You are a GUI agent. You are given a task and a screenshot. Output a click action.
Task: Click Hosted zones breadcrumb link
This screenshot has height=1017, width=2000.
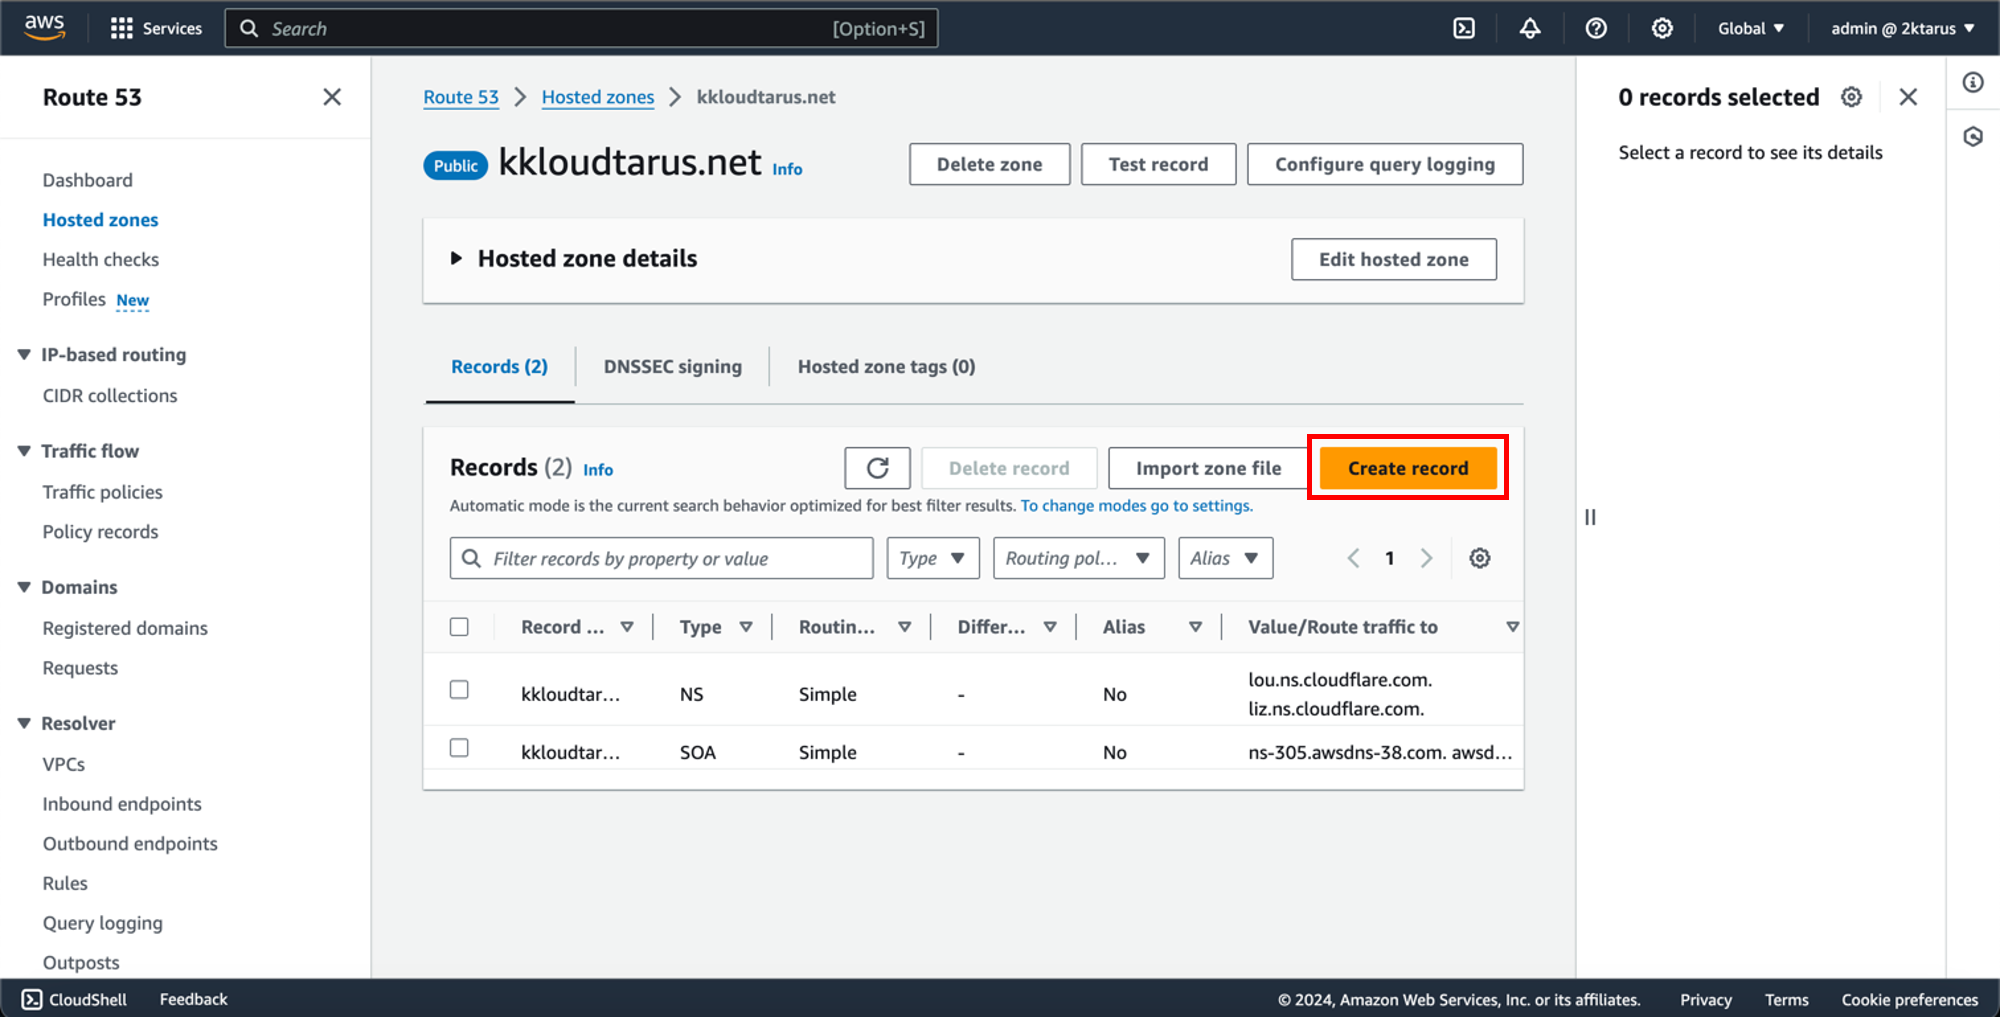[598, 97]
